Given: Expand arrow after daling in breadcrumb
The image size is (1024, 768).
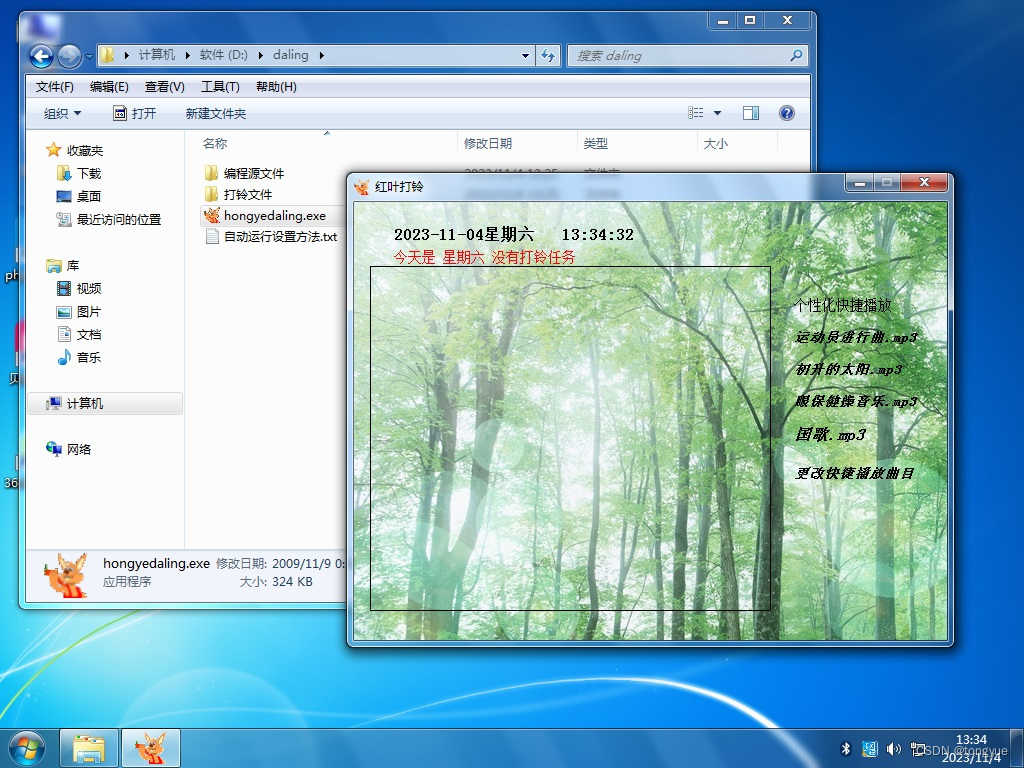Looking at the screenshot, I should coord(321,56).
